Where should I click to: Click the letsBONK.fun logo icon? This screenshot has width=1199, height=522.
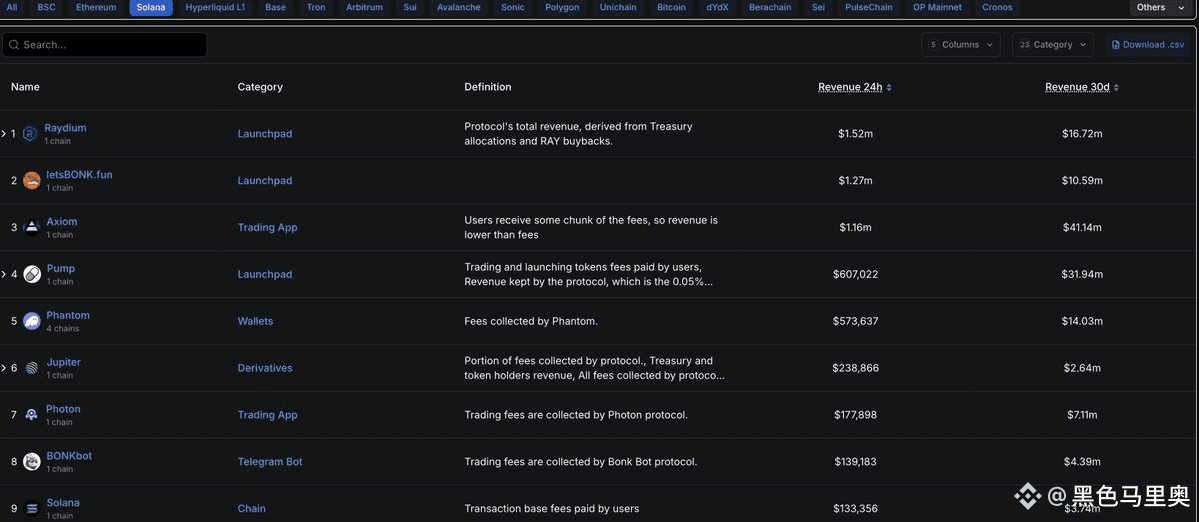tap(31, 180)
